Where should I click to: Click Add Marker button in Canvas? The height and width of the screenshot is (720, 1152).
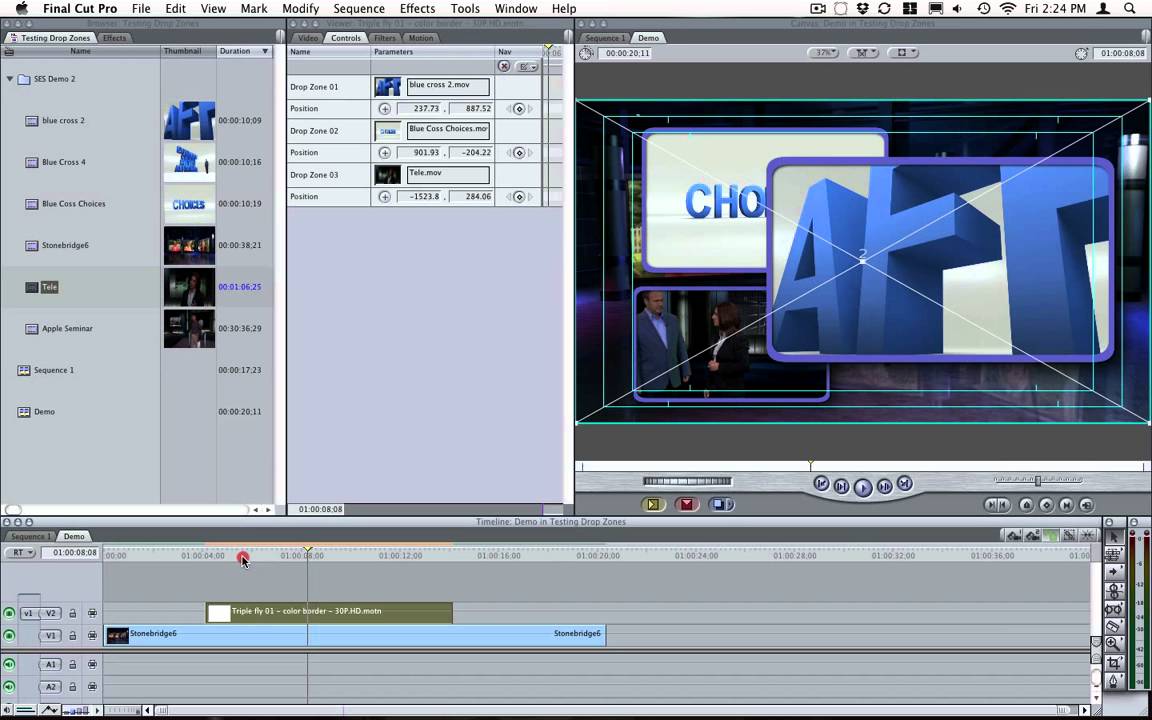[1026, 505]
